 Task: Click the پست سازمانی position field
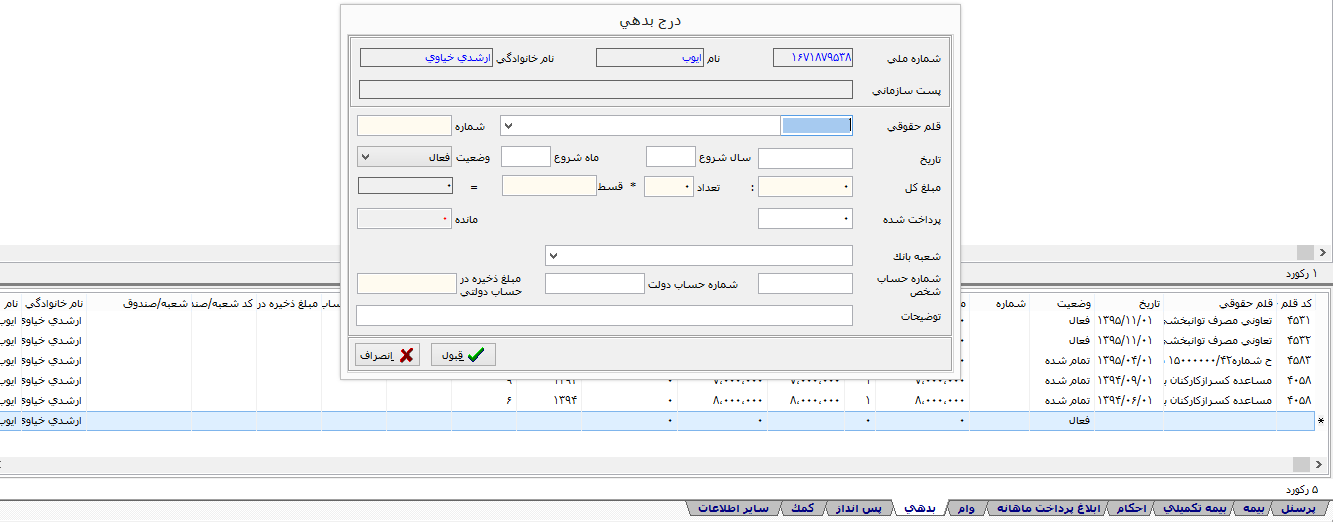pos(606,90)
